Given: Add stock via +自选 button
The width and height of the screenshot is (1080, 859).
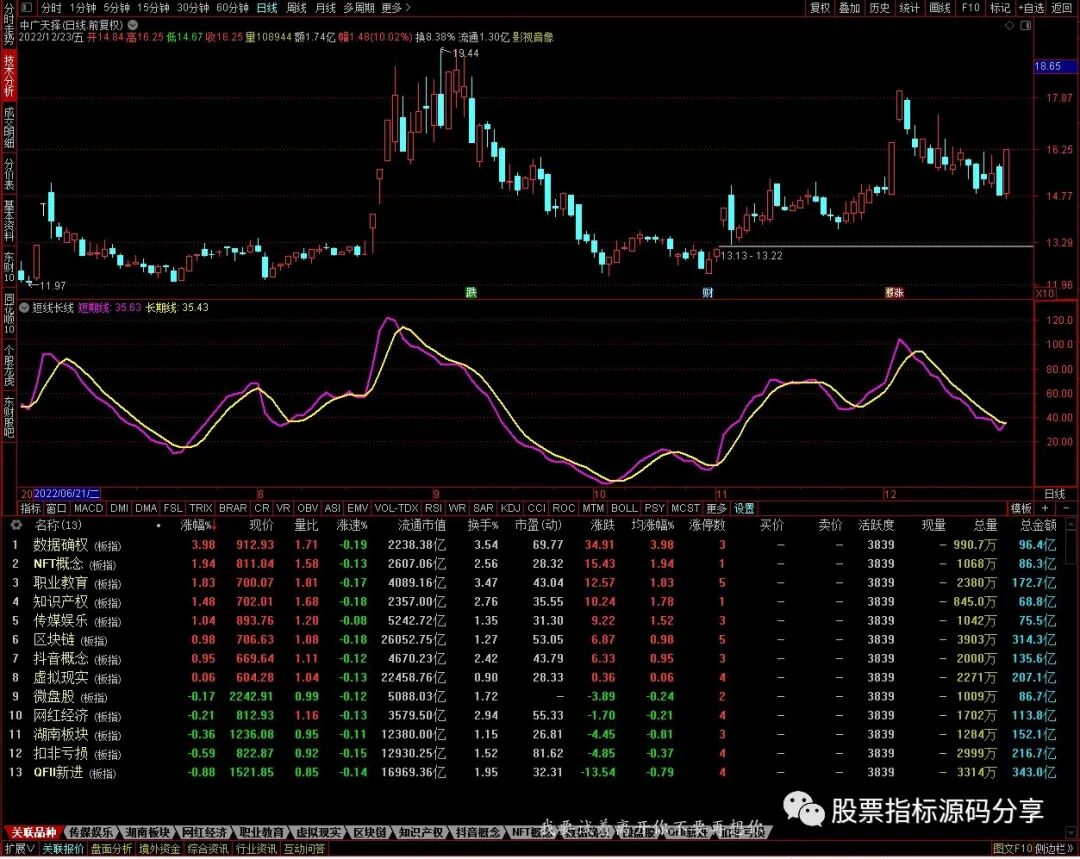Looking at the screenshot, I should pos(1031,8).
